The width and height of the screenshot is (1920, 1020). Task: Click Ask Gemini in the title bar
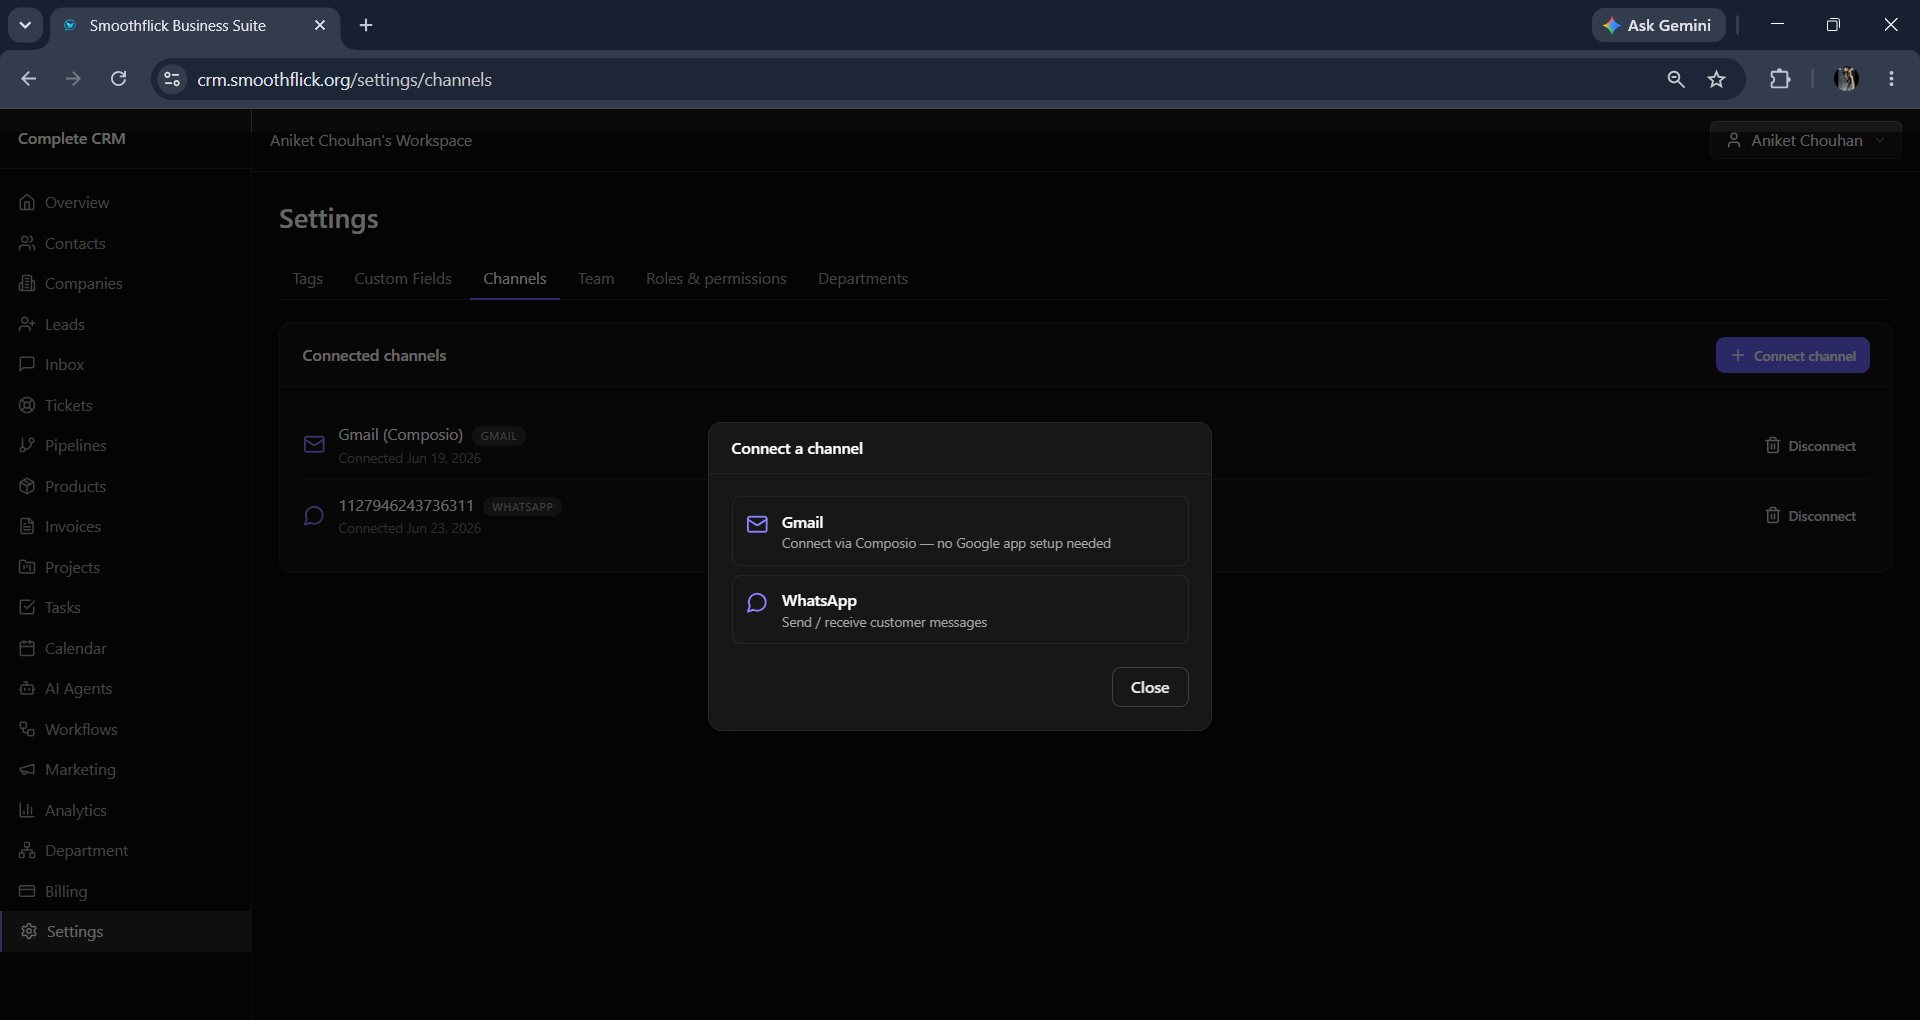pos(1658,25)
